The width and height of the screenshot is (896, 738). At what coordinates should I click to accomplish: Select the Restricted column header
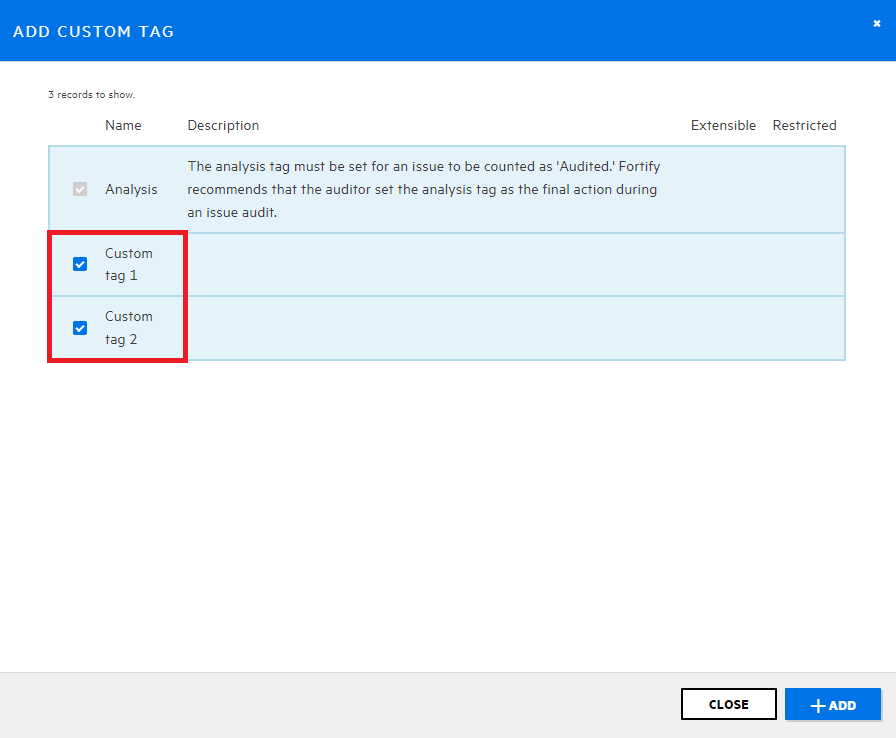pyautogui.click(x=804, y=125)
